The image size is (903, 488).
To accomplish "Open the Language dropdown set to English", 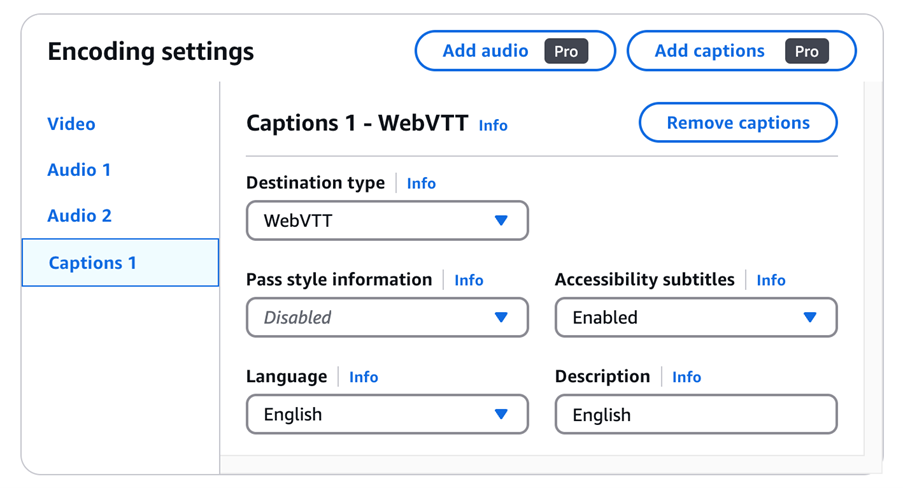I will pyautogui.click(x=387, y=415).
